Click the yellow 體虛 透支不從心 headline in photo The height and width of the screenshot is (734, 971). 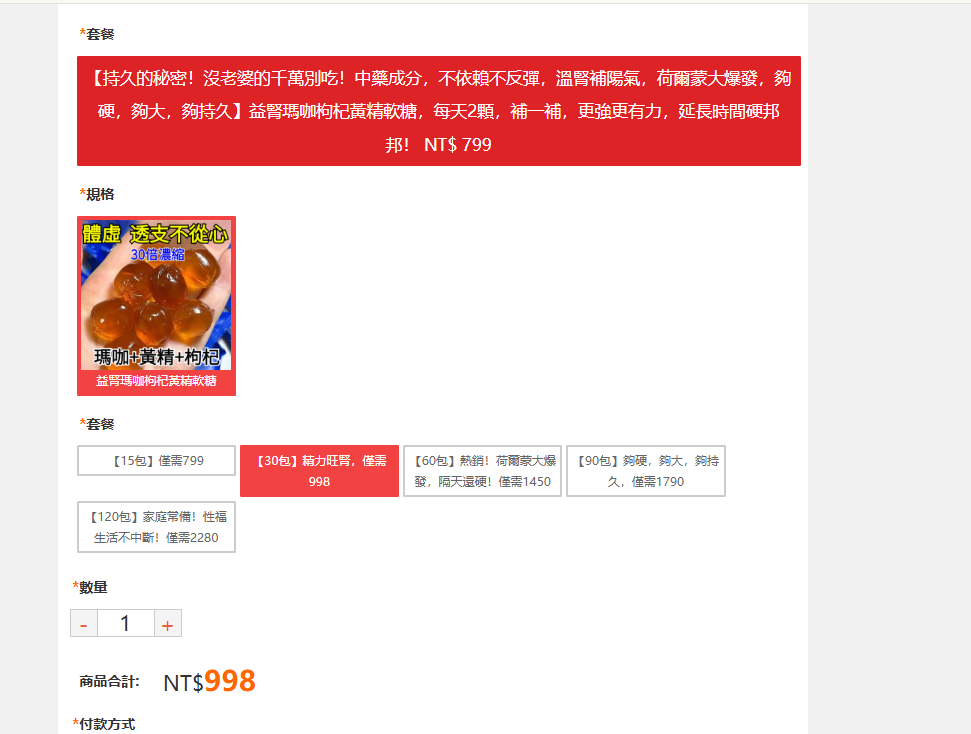(155, 234)
